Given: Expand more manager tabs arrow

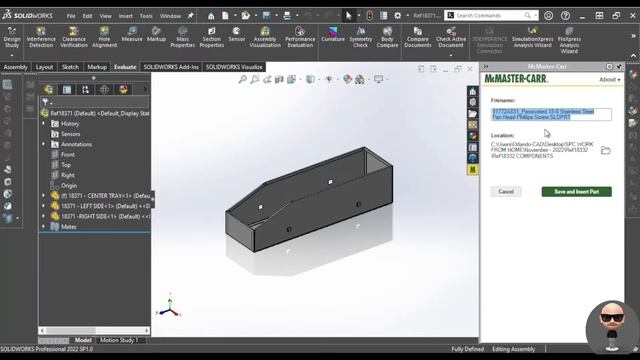Looking at the screenshot, I should [x=144, y=89].
